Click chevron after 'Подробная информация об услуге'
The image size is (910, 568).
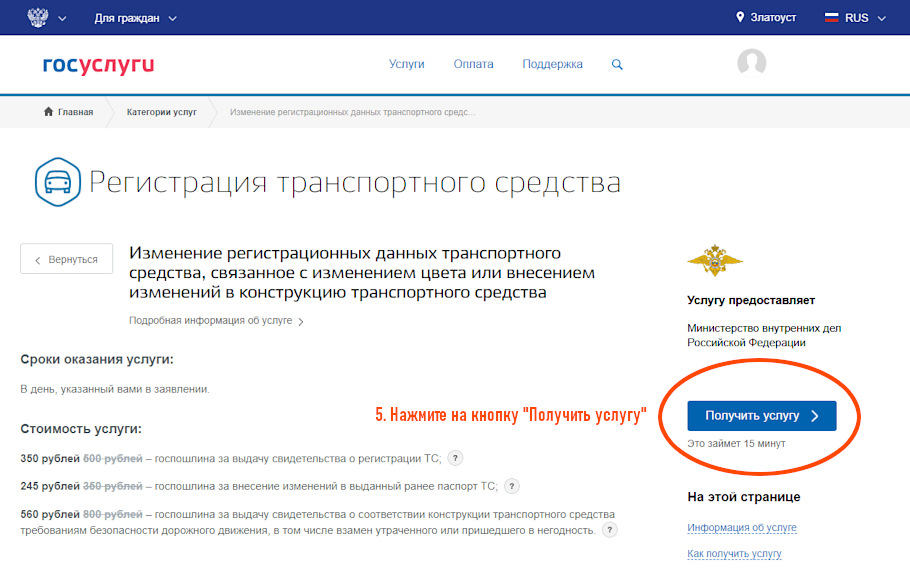tap(301, 321)
